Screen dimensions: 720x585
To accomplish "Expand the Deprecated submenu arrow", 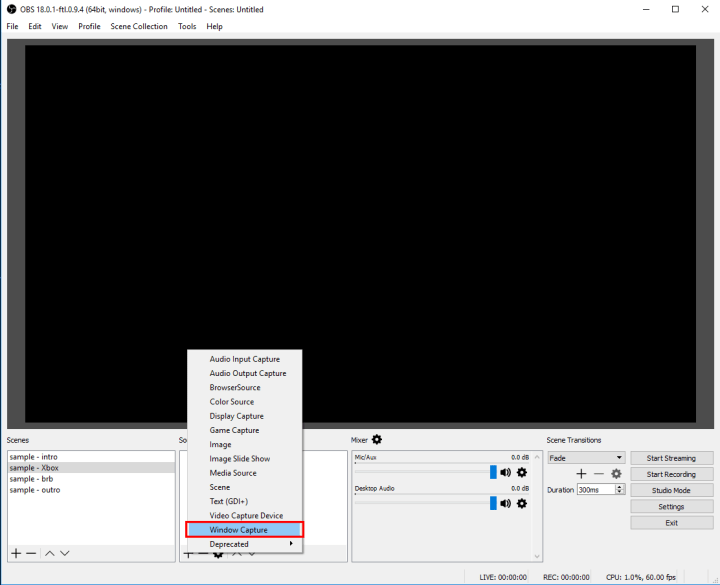I will [x=291, y=544].
